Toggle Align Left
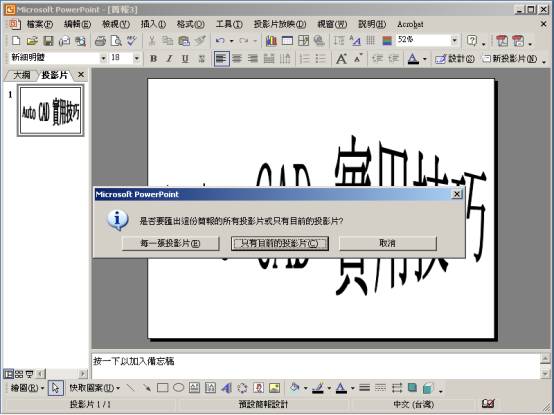554x415 pixels. click(222, 59)
